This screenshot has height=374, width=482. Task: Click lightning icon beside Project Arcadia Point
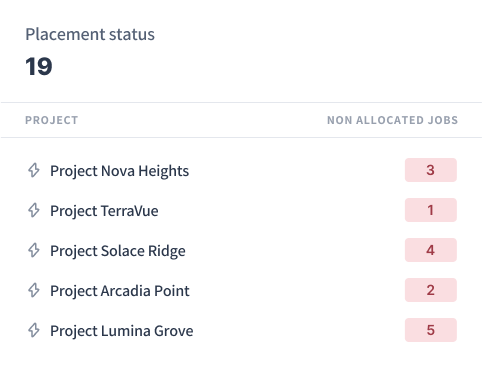tap(34, 290)
